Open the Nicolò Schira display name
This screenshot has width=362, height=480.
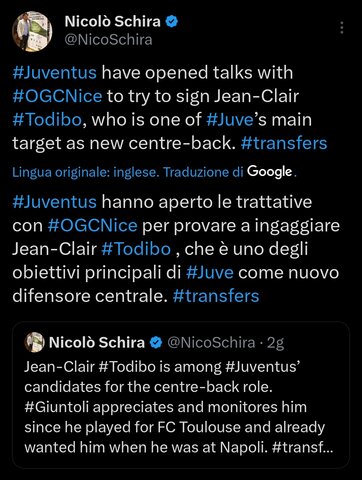tap(112, 22)
